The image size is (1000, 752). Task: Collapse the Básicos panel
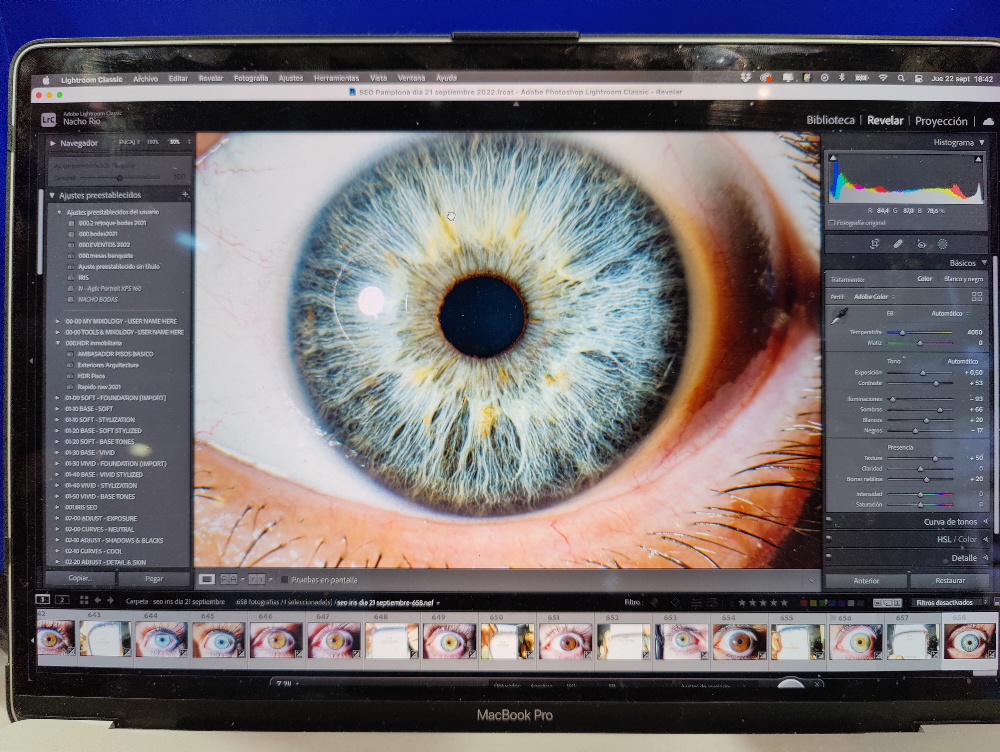[x=984, y=263]
